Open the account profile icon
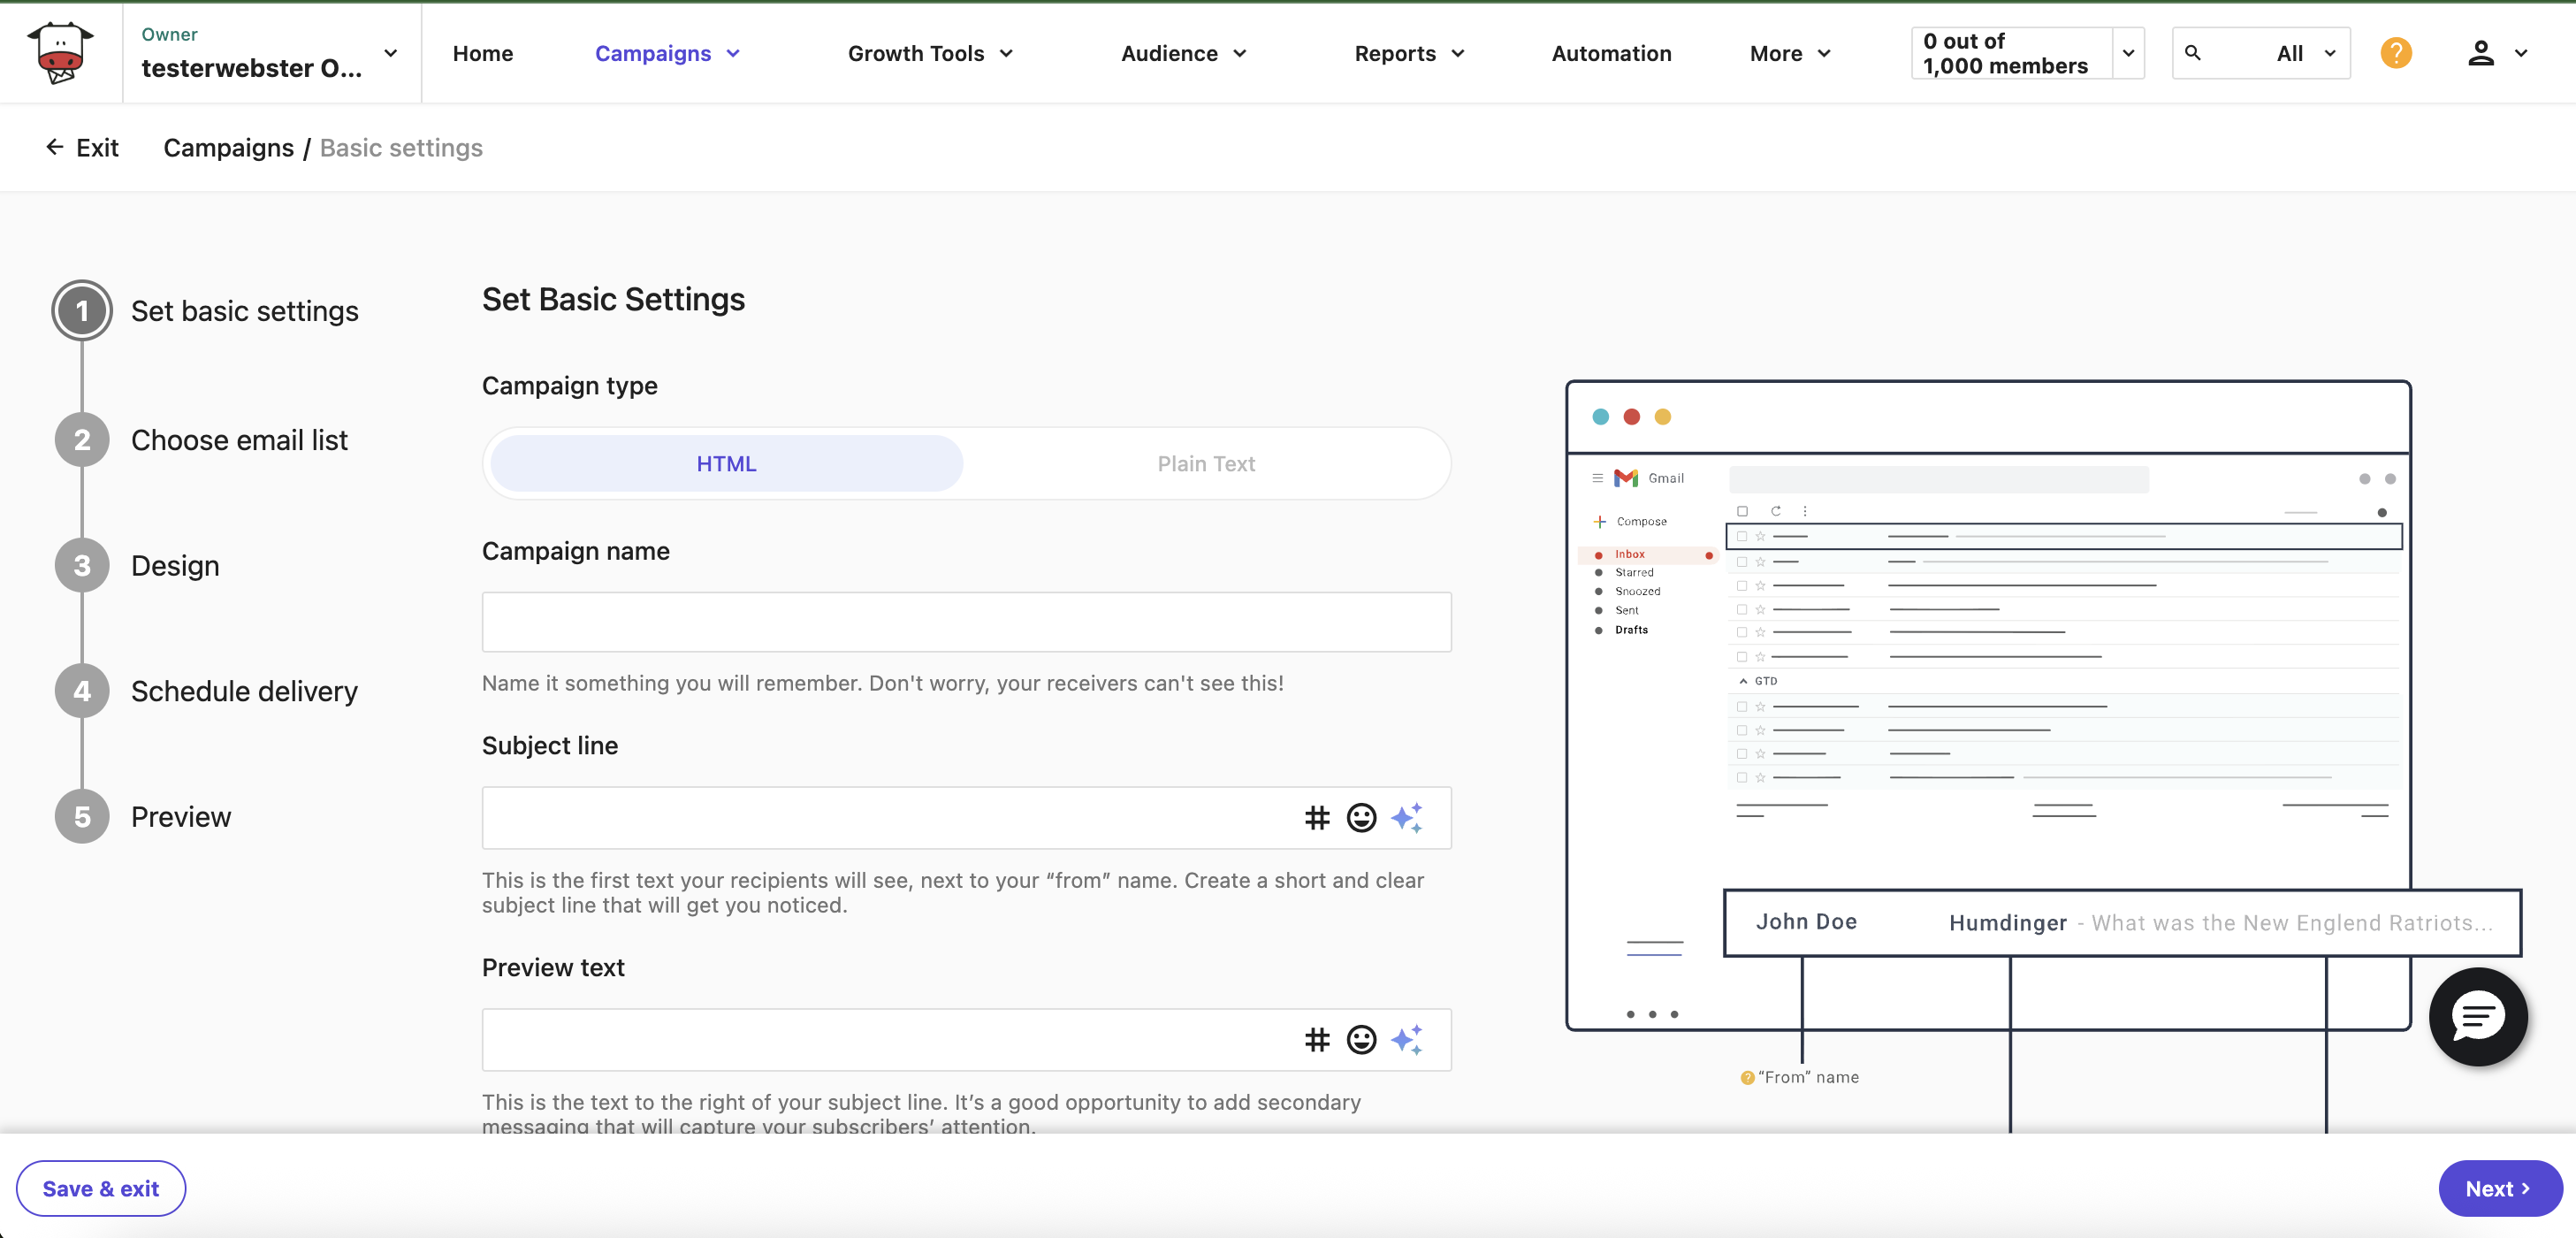Screen dimensions: 2576x1238 tap(2482, 53)
